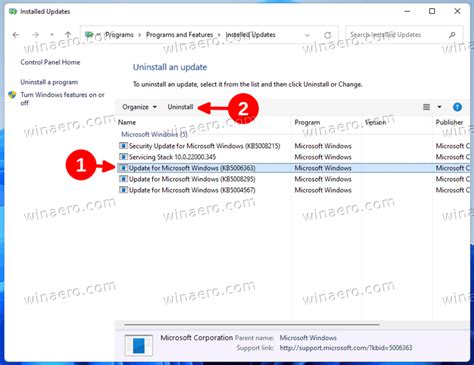The image size is (474, 365).
Task: Click the icon of KB5008215 update
Action: coord(123,146)
